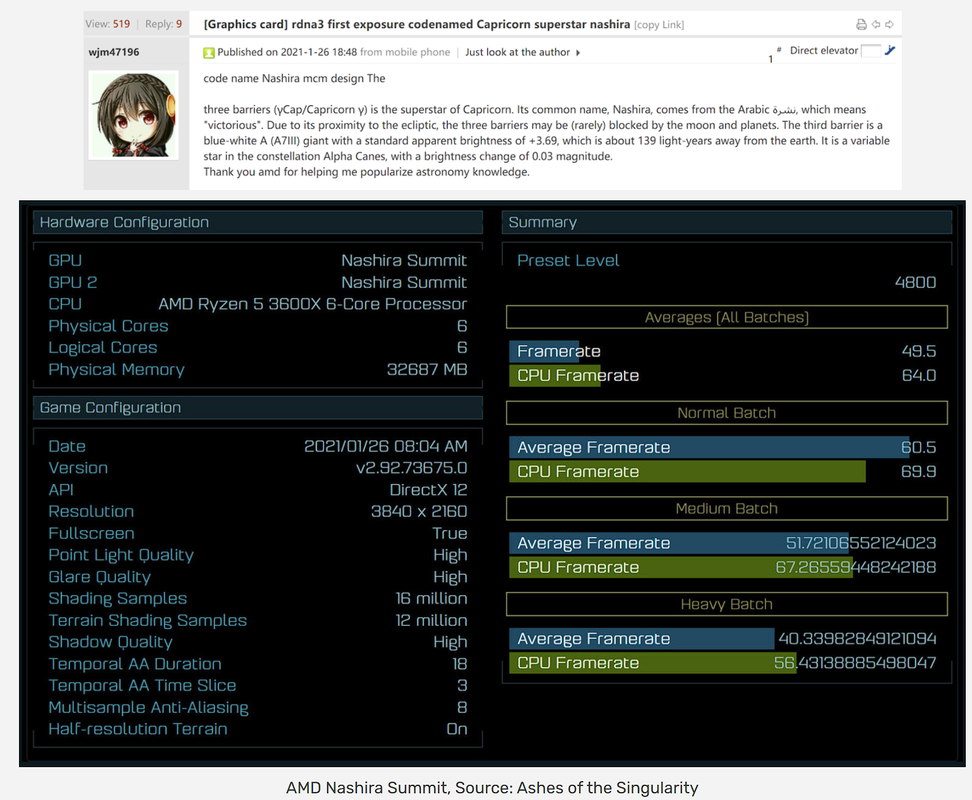Click the 'Glare Quality' label
The width and height of the screenshot is (972, 800).
point(100,577)
